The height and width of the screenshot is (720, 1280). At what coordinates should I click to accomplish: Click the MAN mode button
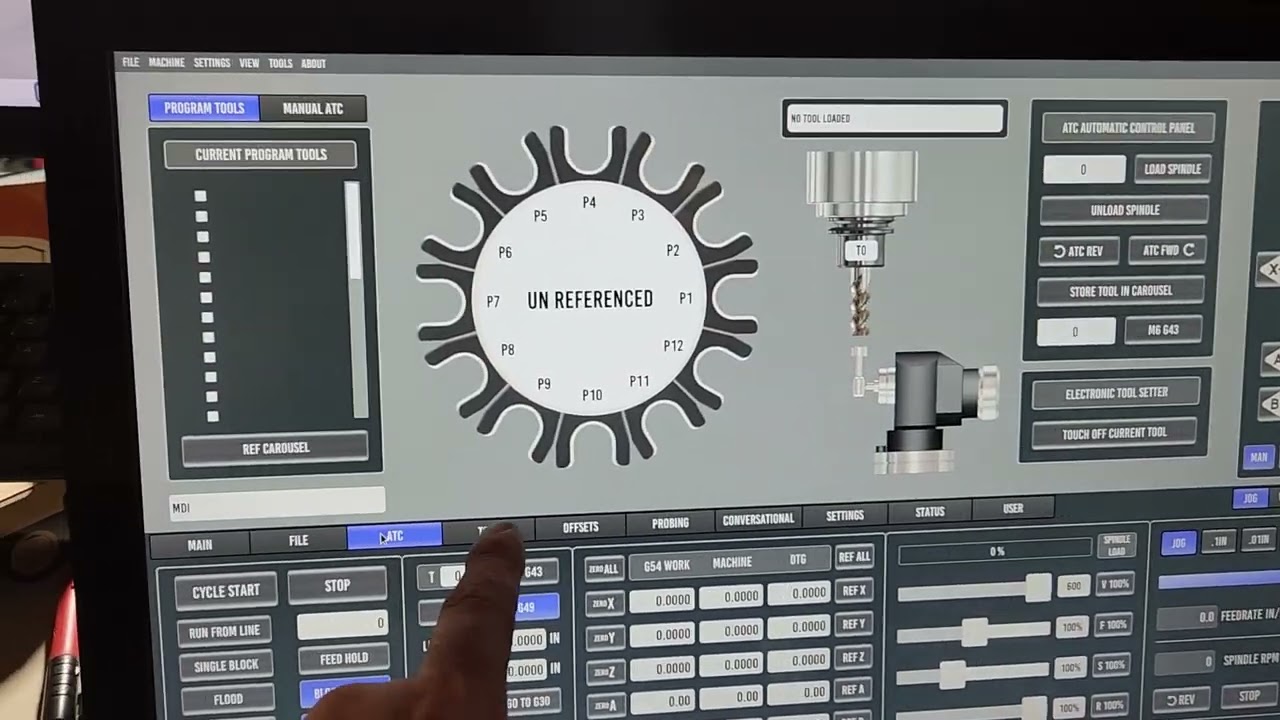tap(1258, 457)
